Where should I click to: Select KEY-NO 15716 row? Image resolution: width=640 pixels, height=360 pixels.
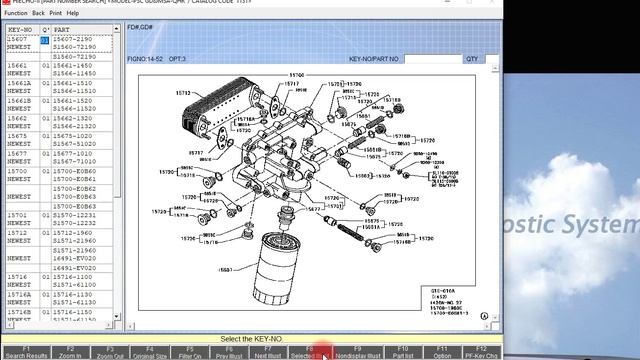point(59,281)
